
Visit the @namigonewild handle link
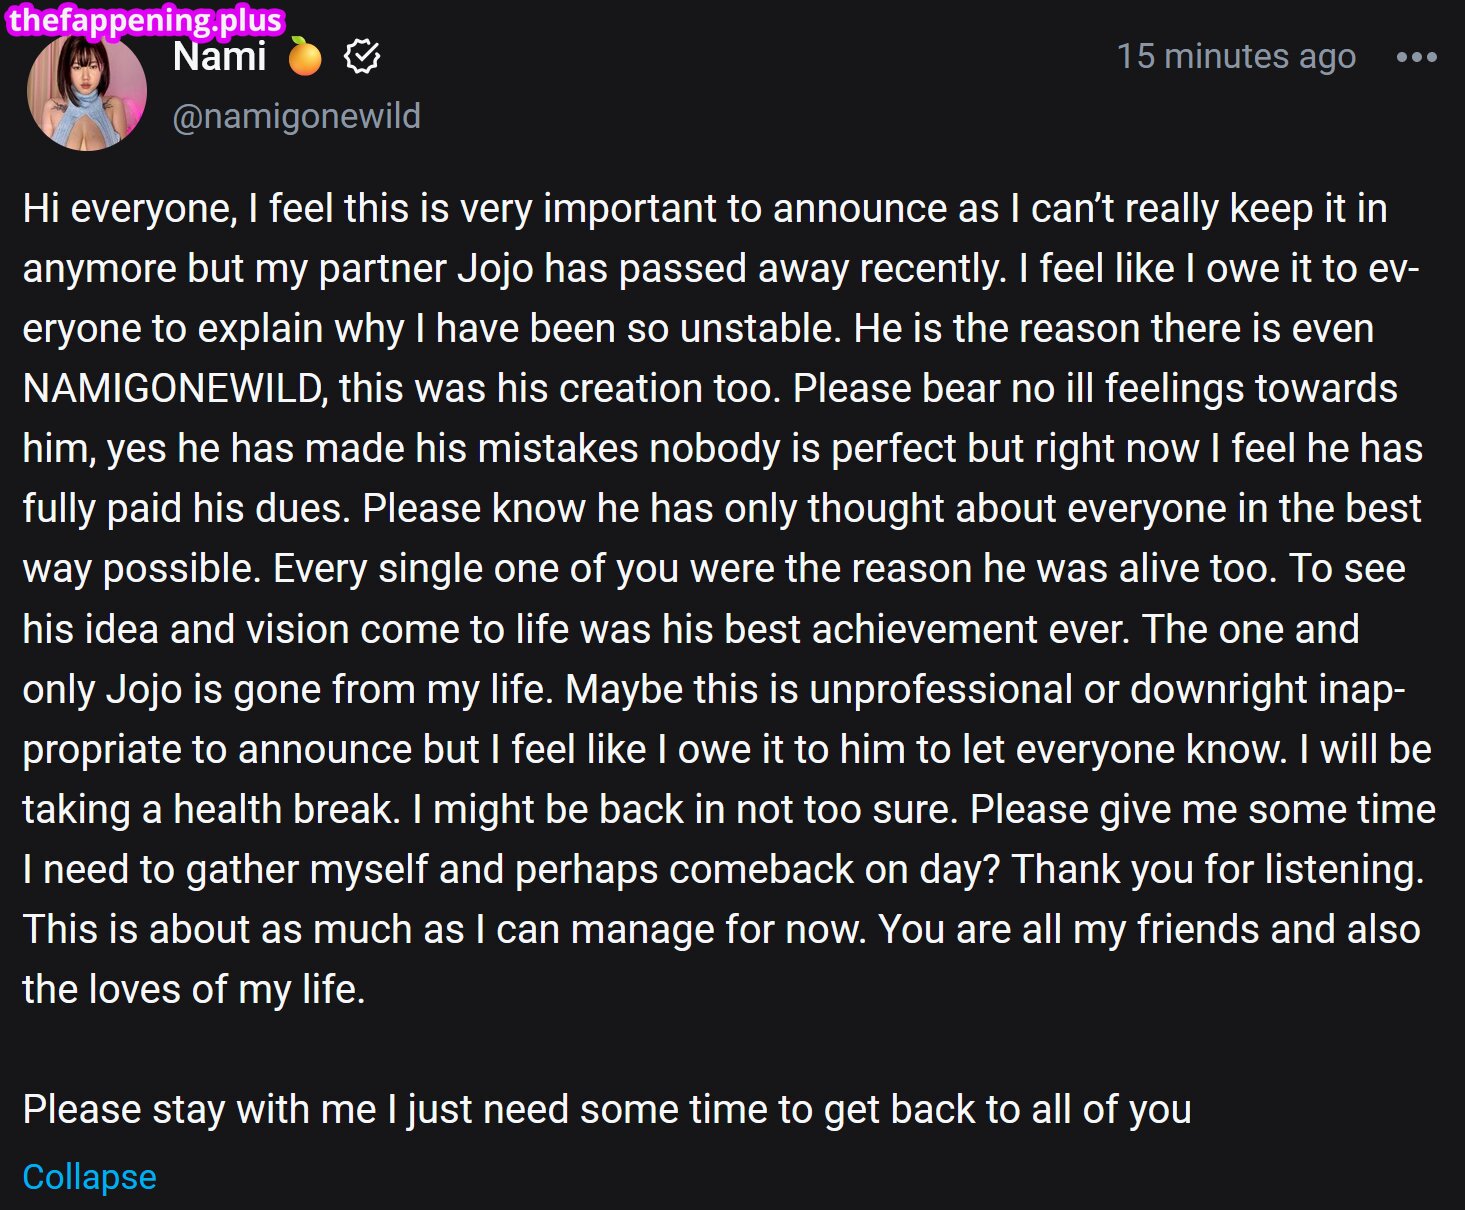296,116
